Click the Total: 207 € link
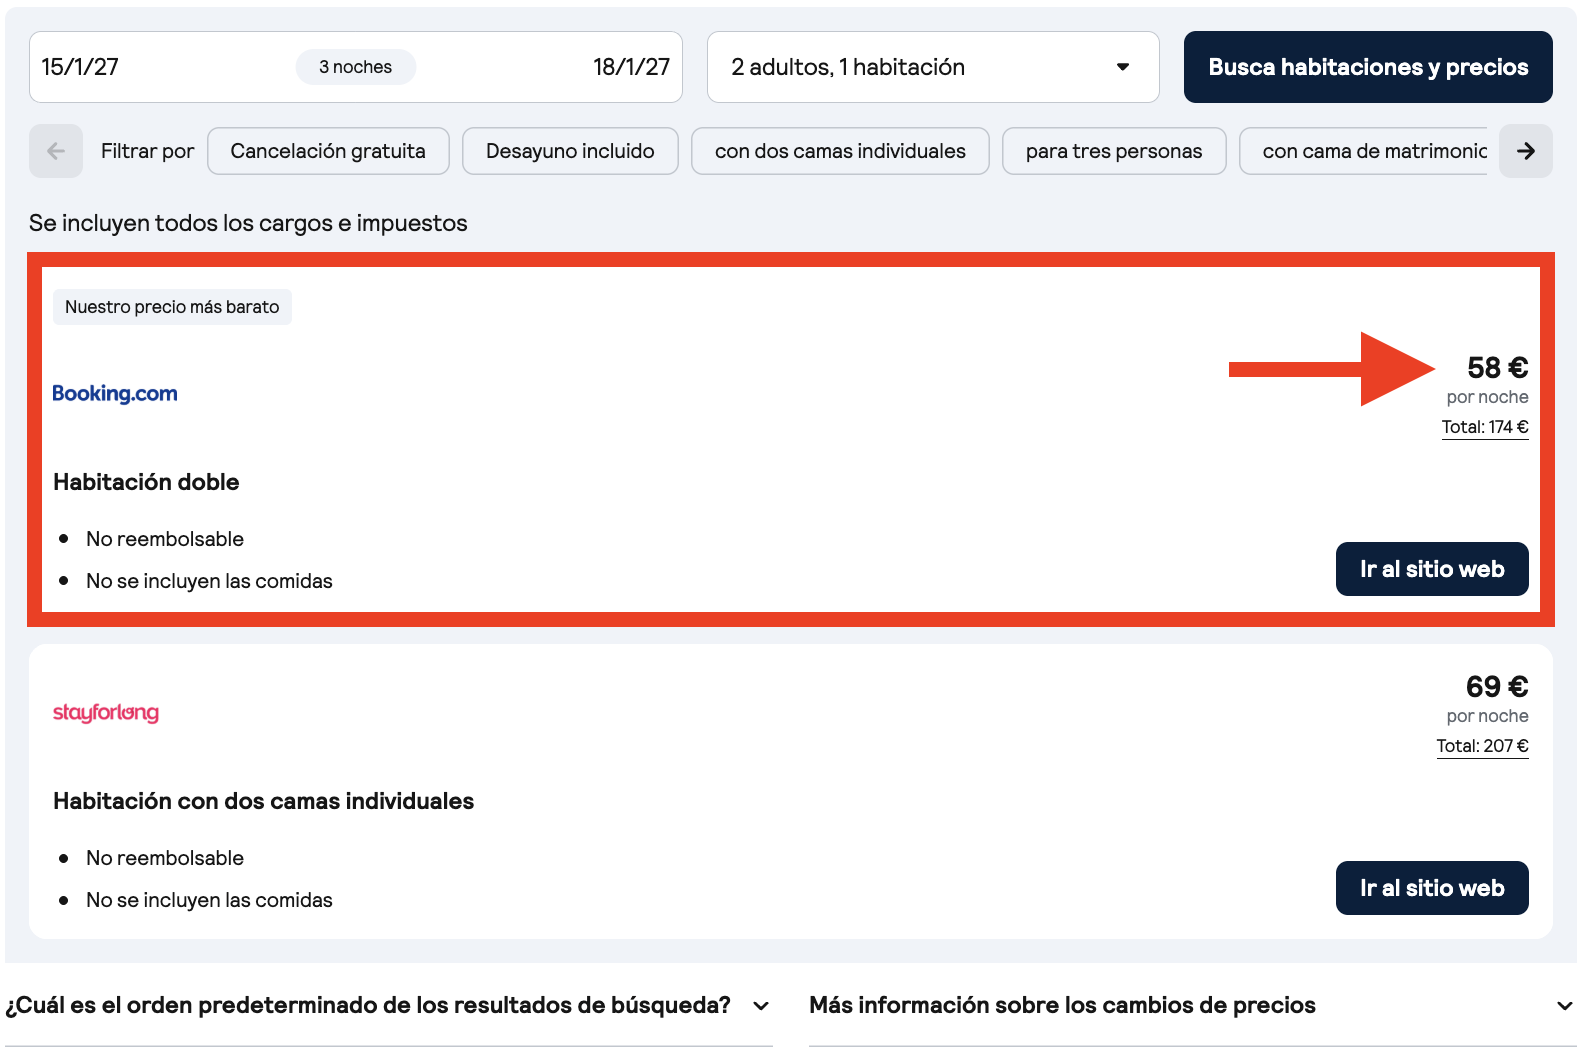The width and height of the screenshot is (1588, 1050). click(1482, 746)
